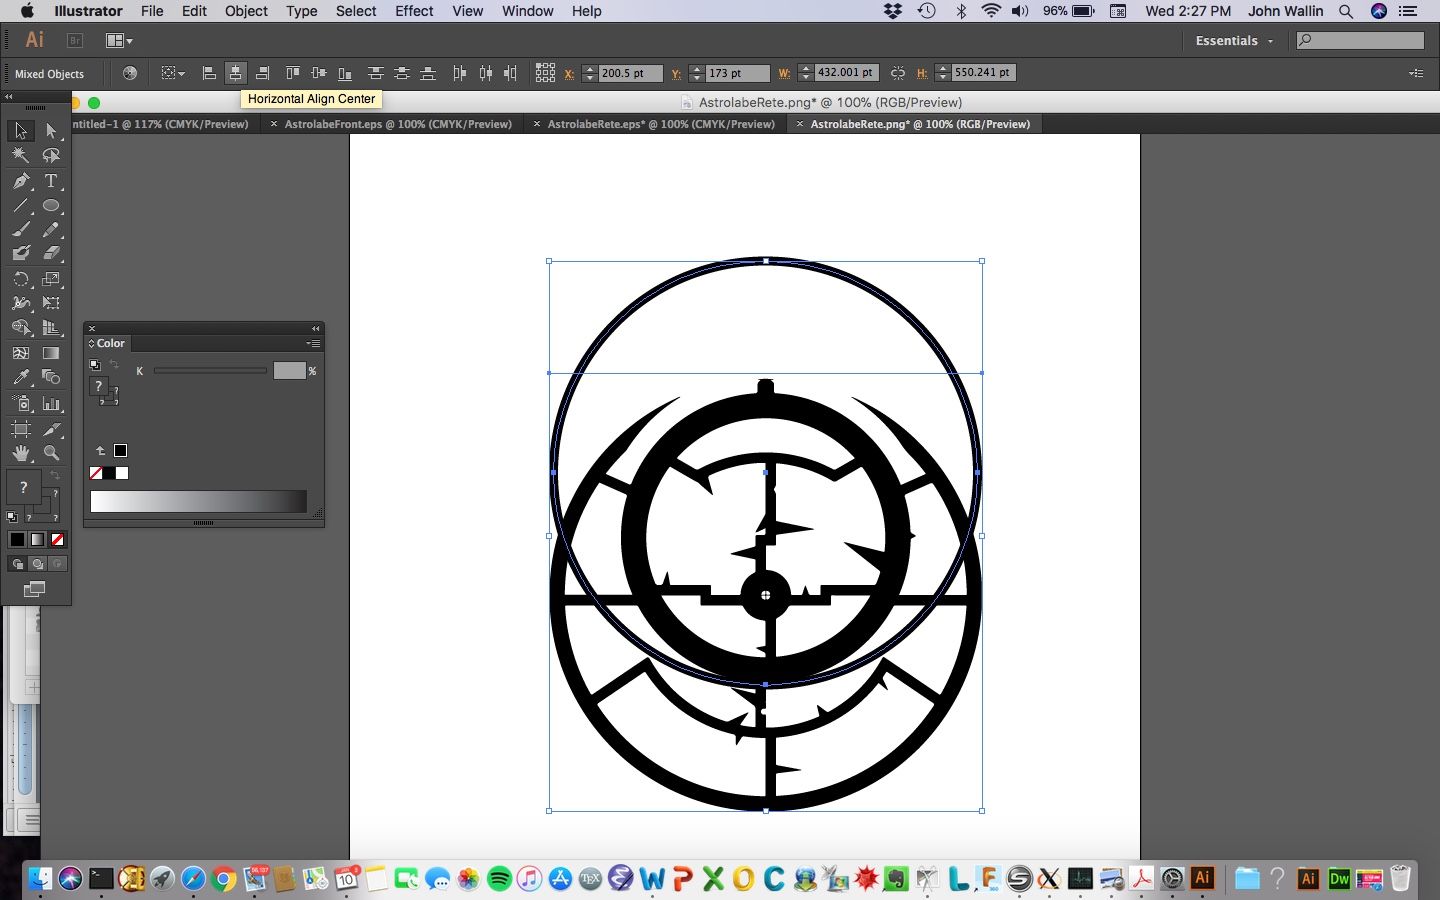Screen dimensions: 1440x900
Task: Open the Window menu
Action: tap(527, 11)
